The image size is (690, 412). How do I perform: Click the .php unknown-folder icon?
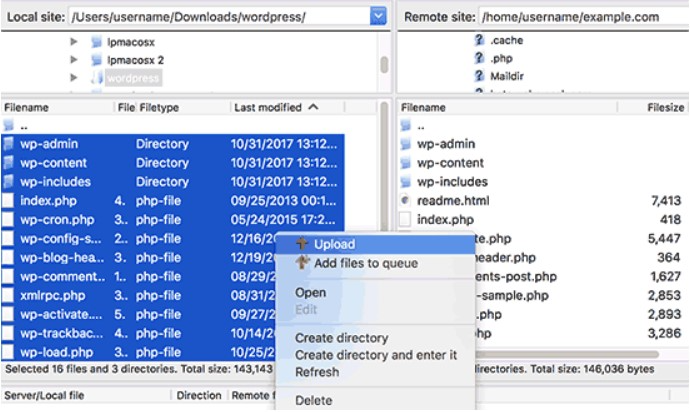tap(479, 58)
